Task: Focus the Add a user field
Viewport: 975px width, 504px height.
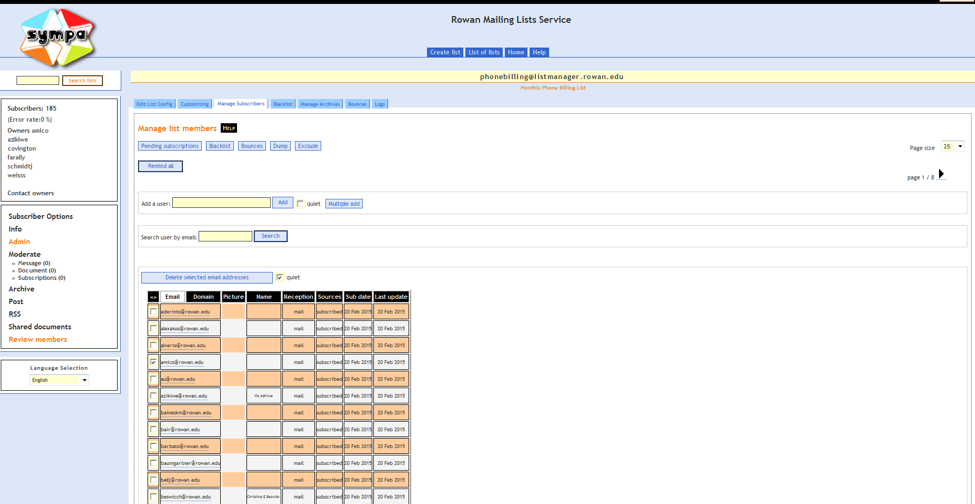Action: 221,203
